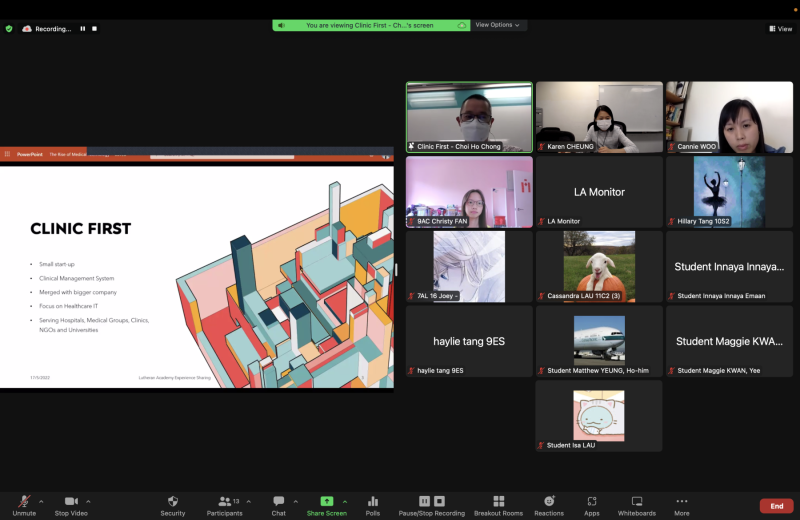Expand the arrow beside Chat
Viewport: 800px width, 520px height.
tap(296, 501)
